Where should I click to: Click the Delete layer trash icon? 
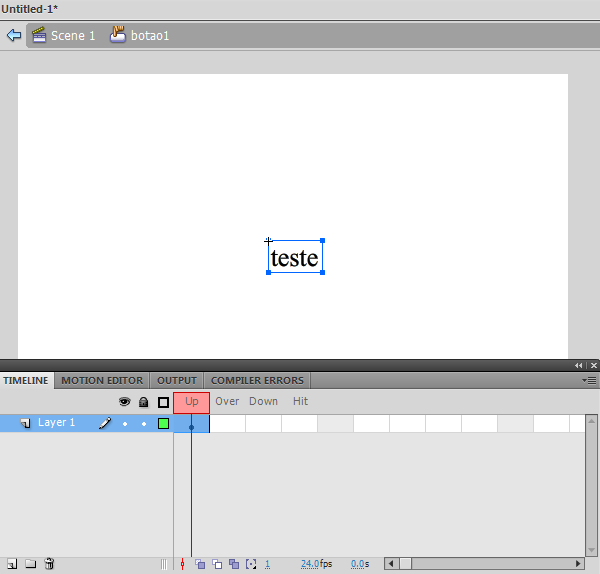[x=49, y=564]
